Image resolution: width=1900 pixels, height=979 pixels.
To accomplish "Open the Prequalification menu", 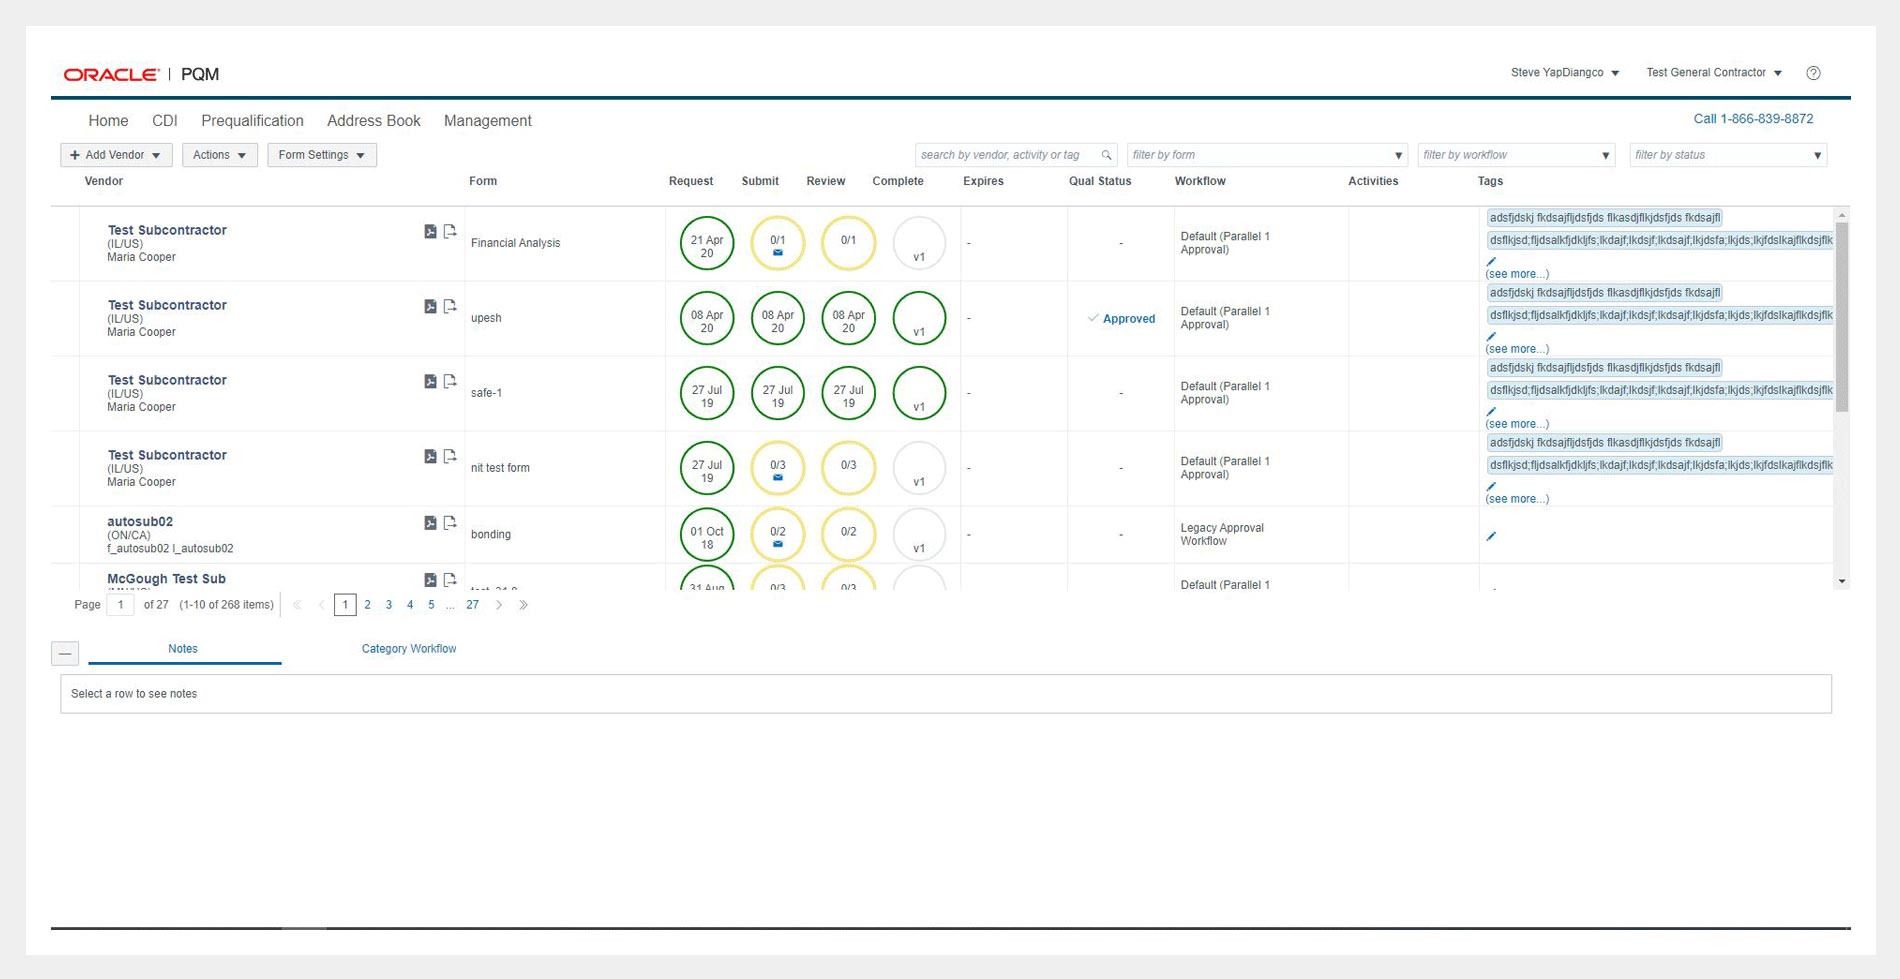I will [252, 121].
